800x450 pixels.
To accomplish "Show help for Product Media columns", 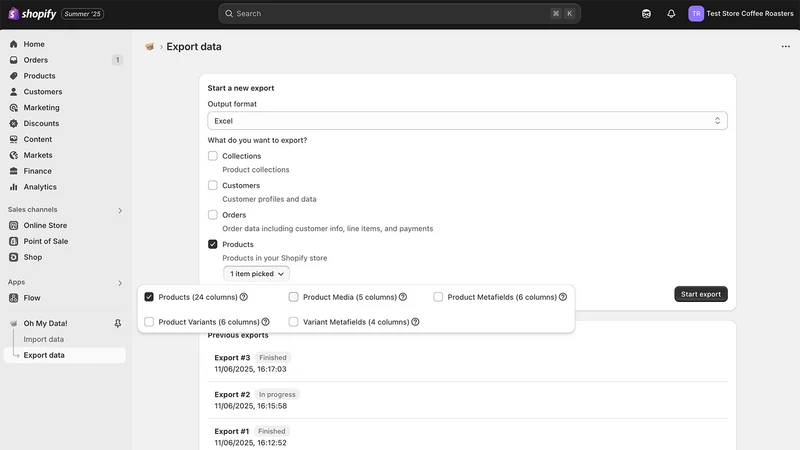I will tap(403, 297).
